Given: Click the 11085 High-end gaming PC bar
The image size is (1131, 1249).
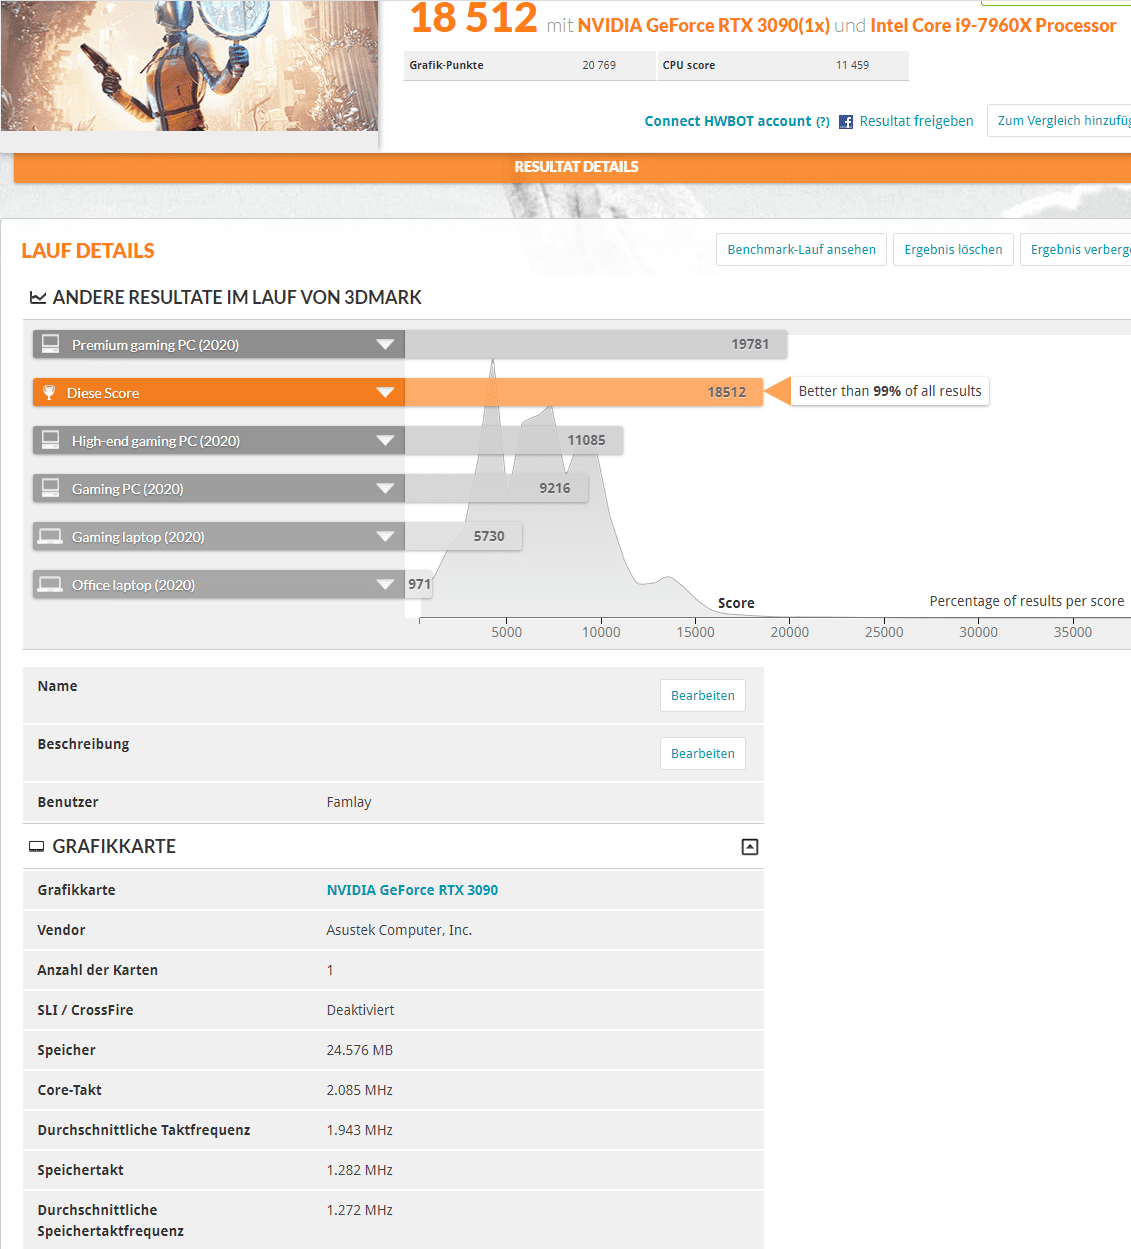Looking at the screenshot, I should point(514,441).
